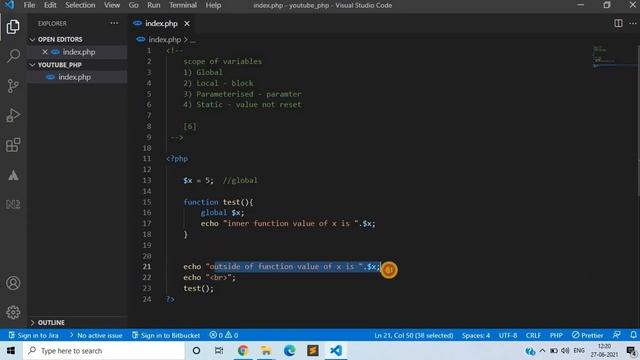Open the volume control in system tray
640x360 pixels.
click(565, 351)
